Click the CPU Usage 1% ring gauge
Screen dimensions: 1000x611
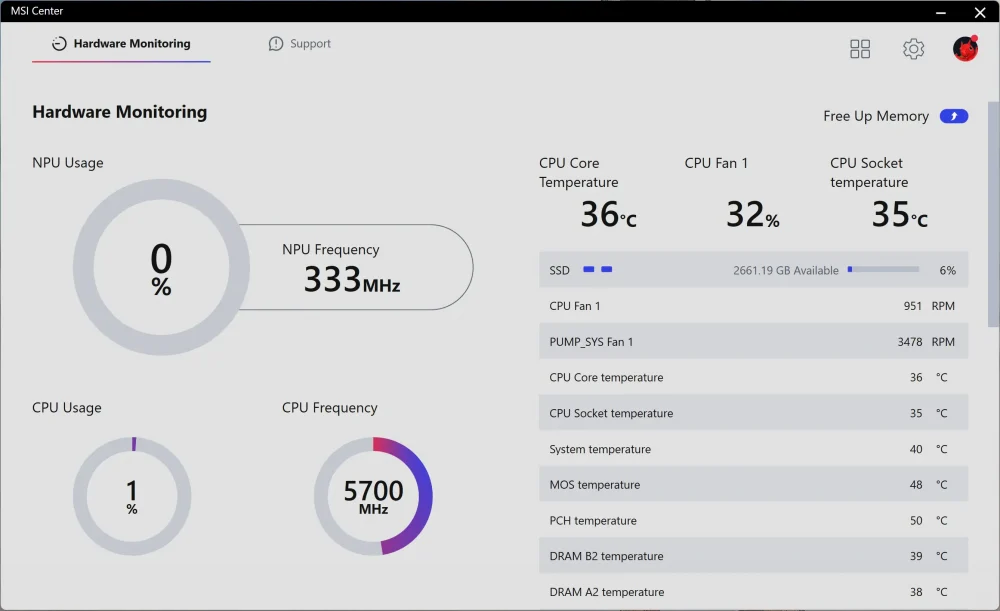[x=132, y=496]
